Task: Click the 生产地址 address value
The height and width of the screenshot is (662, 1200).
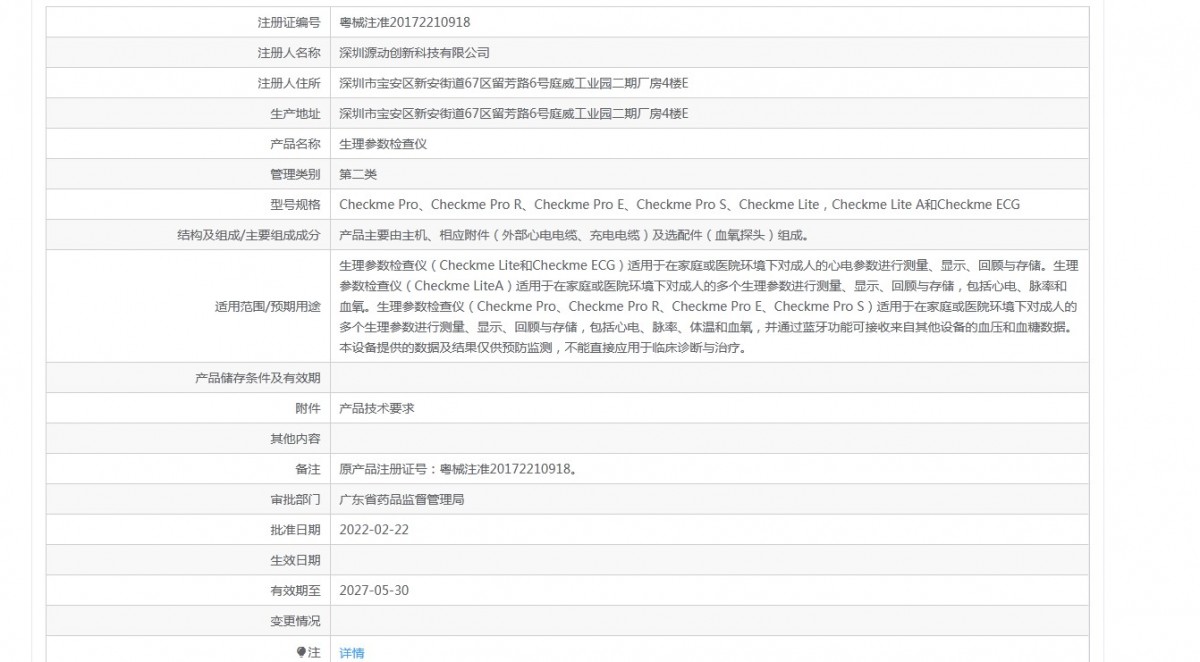Action: 514,113
